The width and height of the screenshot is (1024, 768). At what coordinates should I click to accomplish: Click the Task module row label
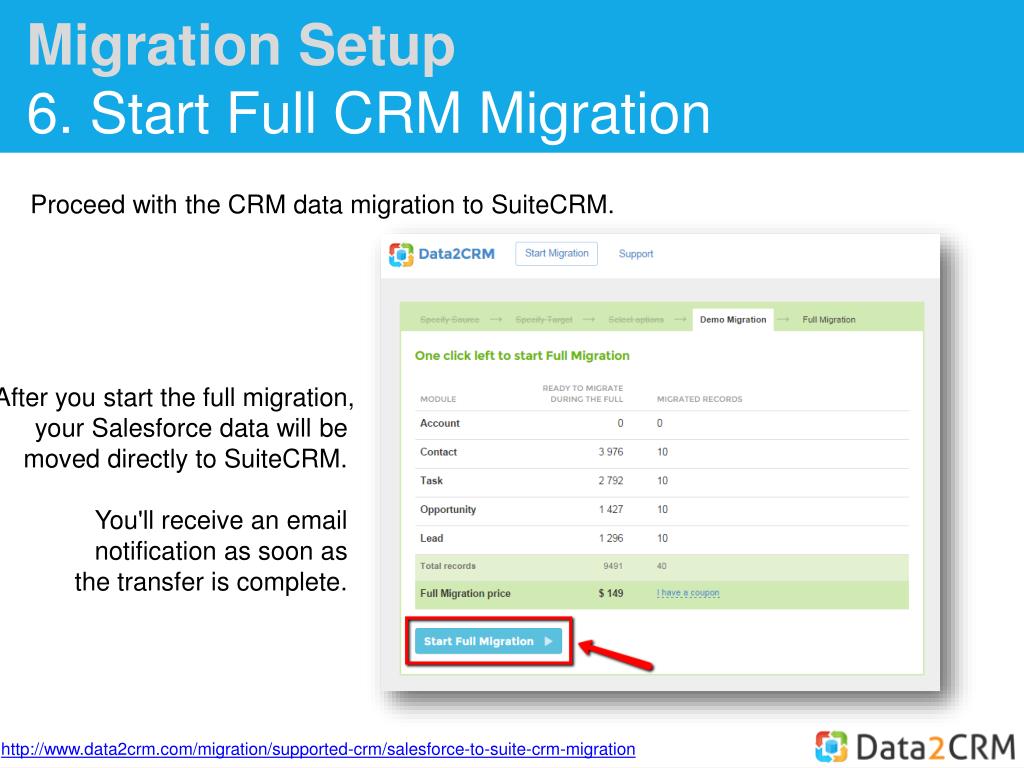[x=431, y=481]
